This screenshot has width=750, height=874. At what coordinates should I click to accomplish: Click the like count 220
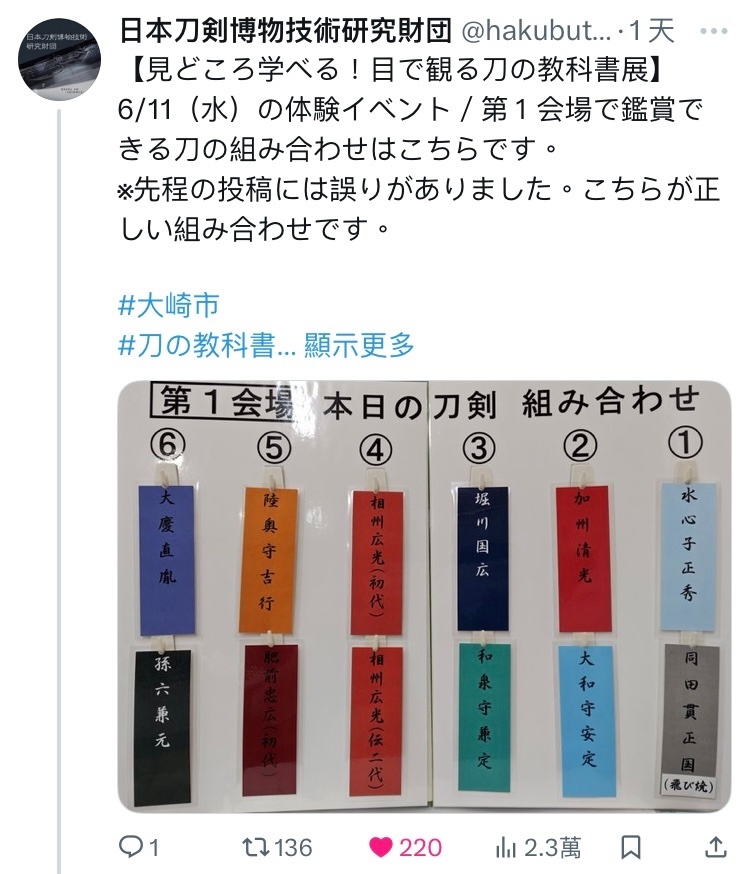420,848
